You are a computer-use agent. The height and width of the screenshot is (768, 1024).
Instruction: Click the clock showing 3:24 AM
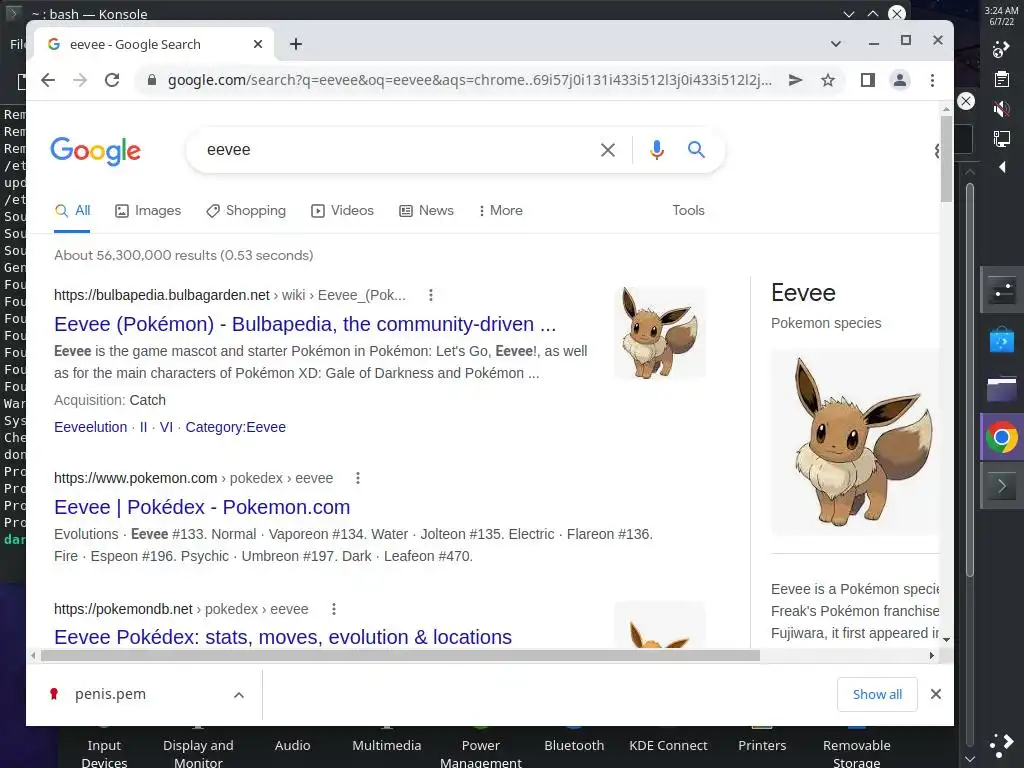tap(1001, 16)
